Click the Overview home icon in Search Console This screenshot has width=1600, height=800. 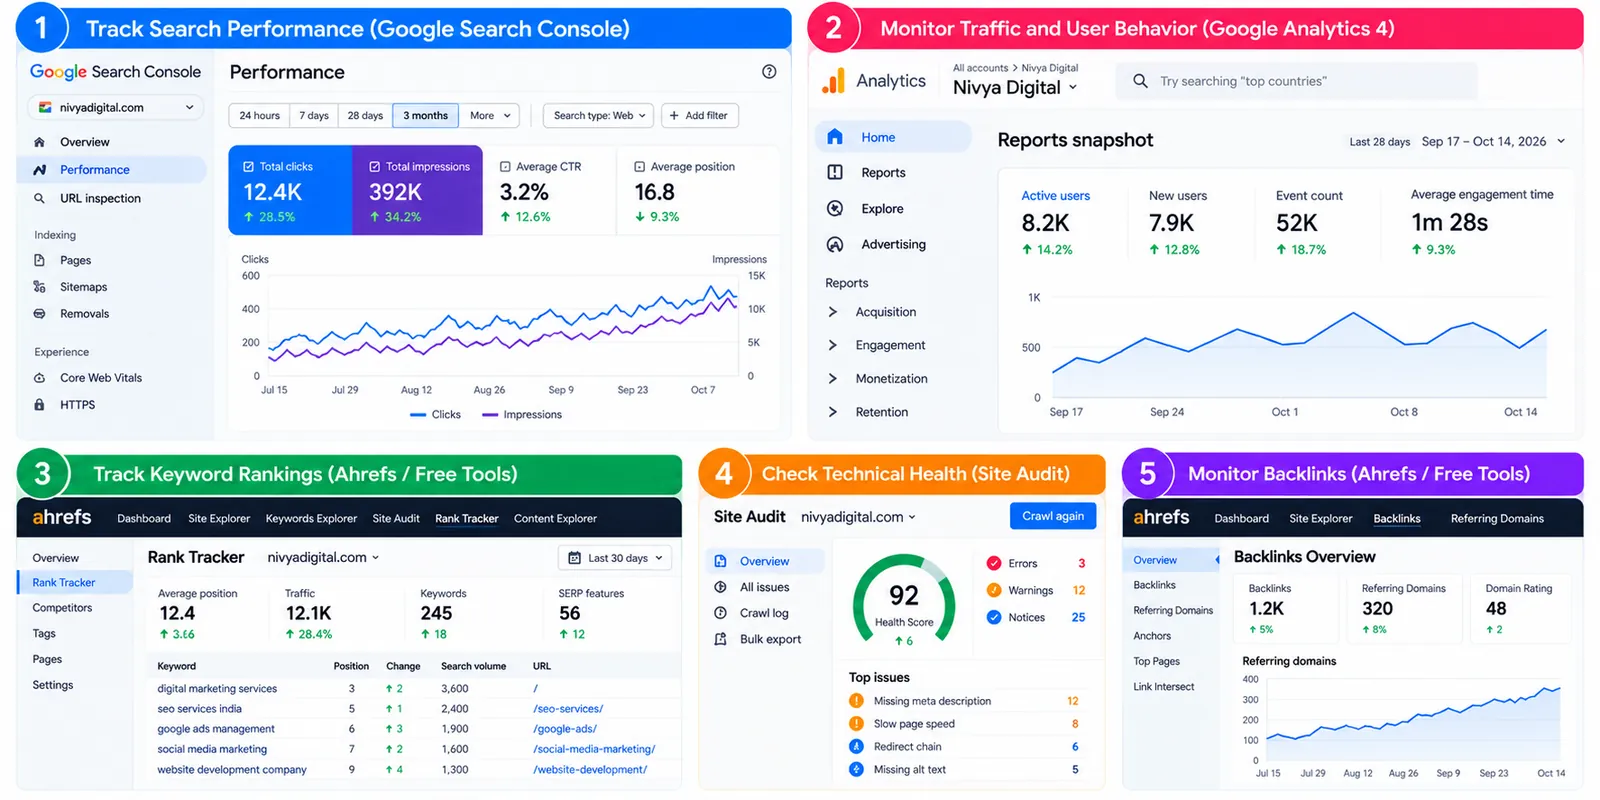coord(40,142)
